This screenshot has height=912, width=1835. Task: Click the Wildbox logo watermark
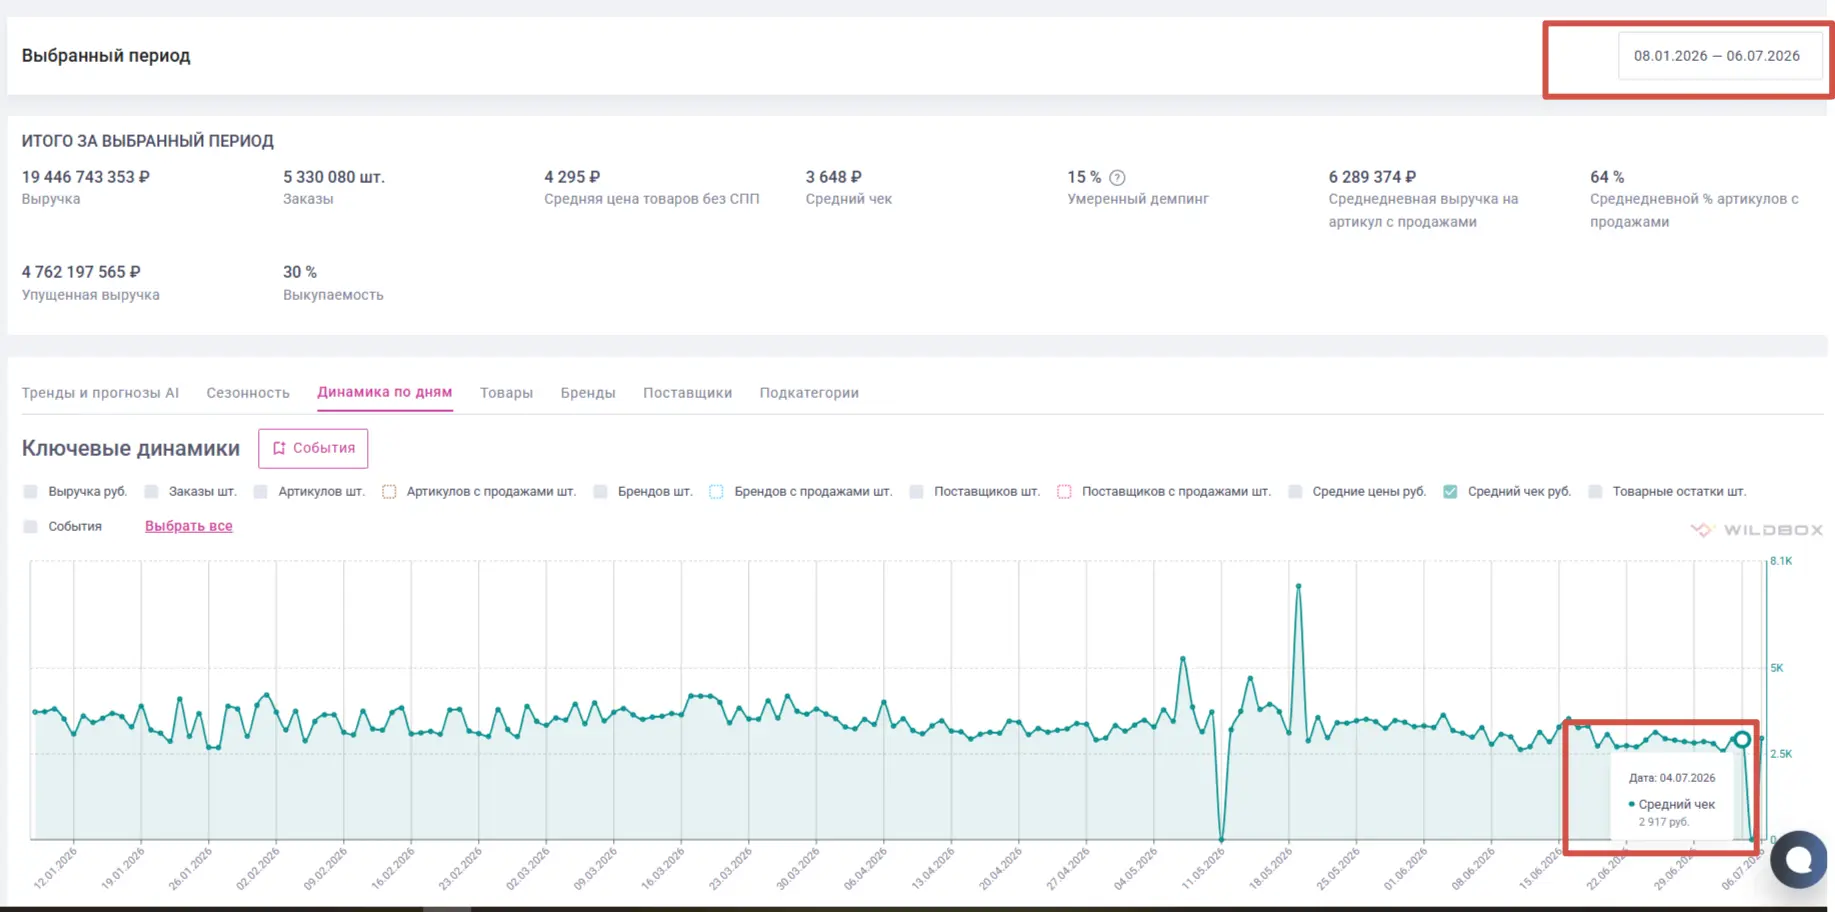point(1756,530)
